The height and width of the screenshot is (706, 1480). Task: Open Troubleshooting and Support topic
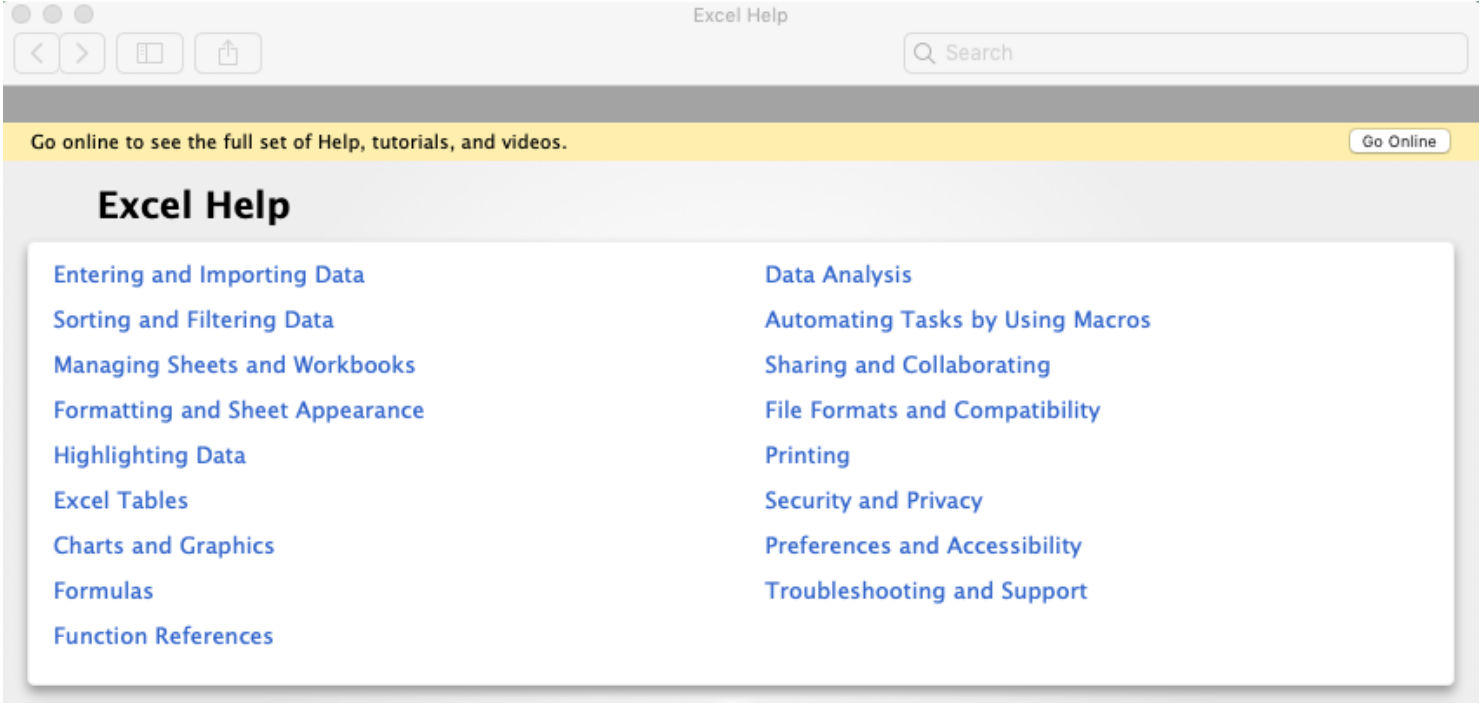pyautogui.click(x=926, y=591)
